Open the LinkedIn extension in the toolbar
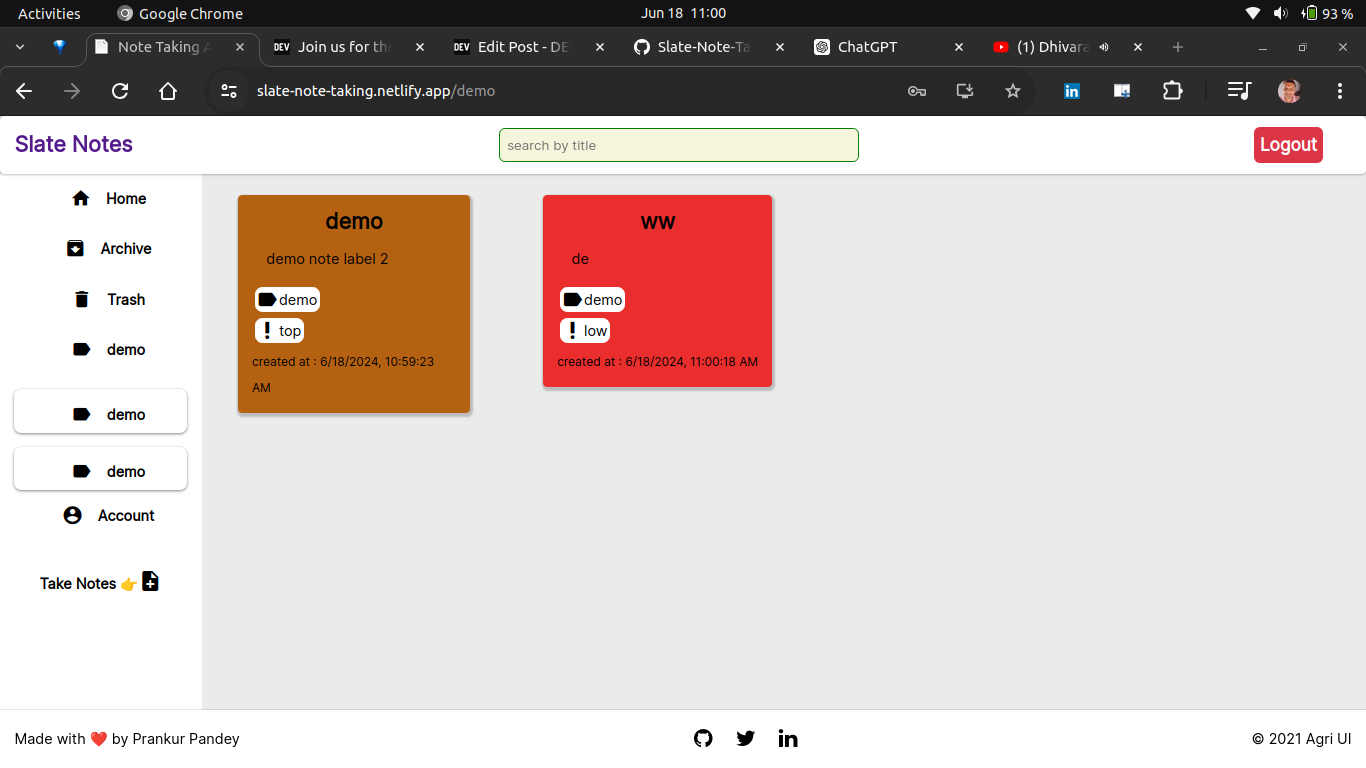The width and height of the screenshot is (1366, 768). pyautogui.click(x=1072, y=91)
